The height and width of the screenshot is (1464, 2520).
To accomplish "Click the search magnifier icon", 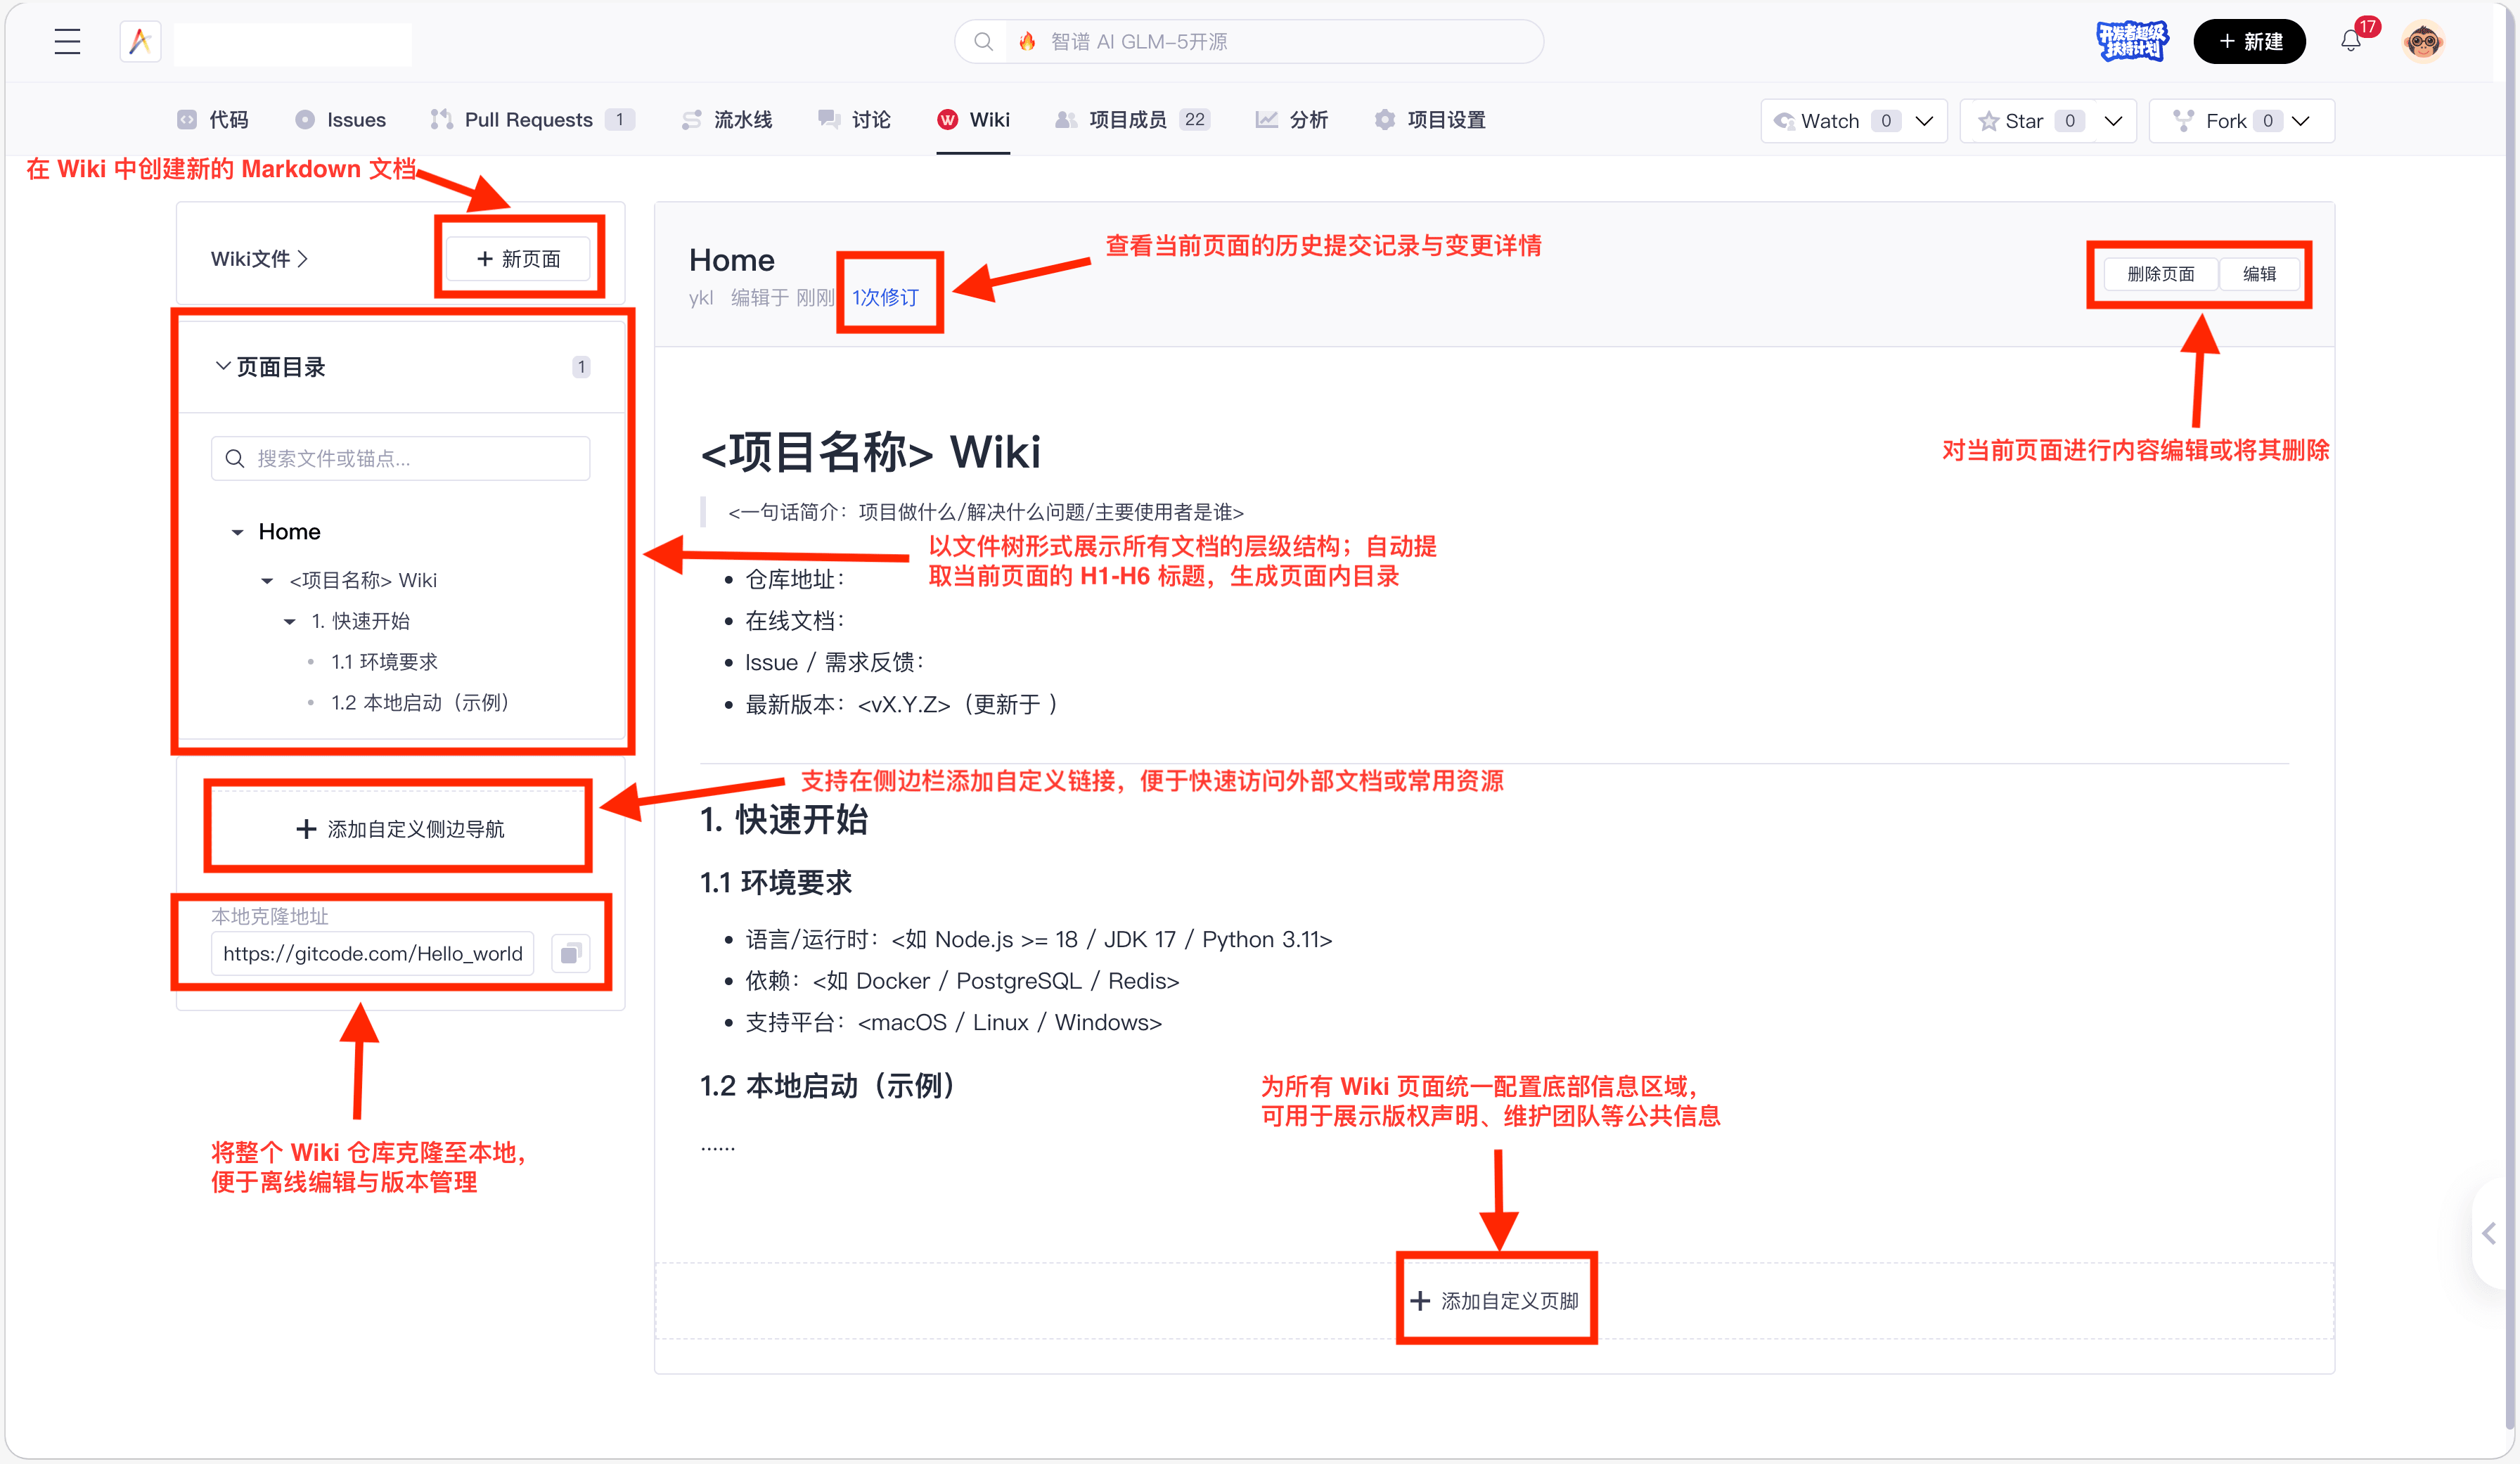I will tap(983, 41).
